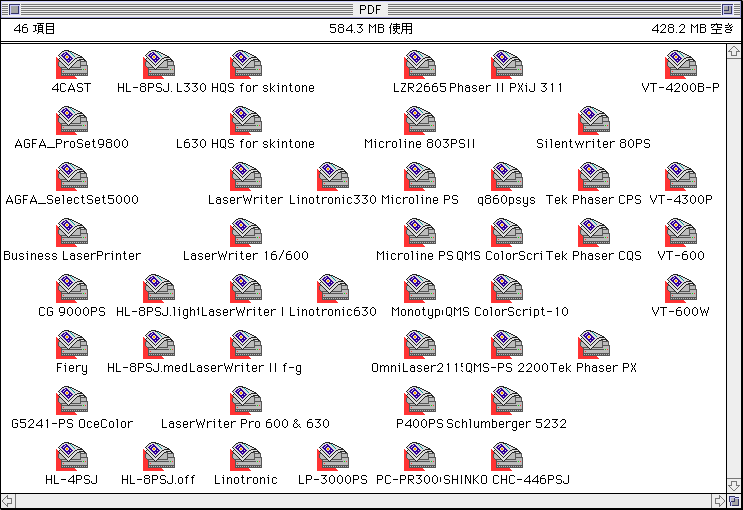Select the L630 HQS for skintone icon
This screenshot has height=510, width=743.
click(x=246, y=120)
